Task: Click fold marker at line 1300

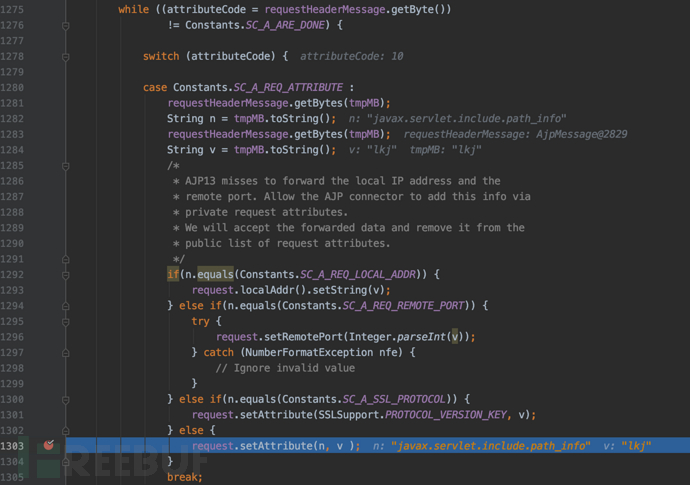Action: [66, 400]
